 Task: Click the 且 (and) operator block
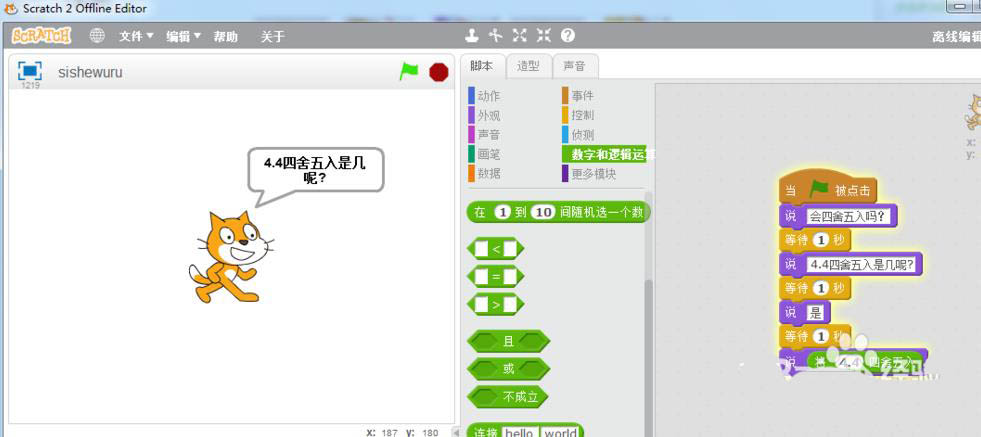(509, 341)
